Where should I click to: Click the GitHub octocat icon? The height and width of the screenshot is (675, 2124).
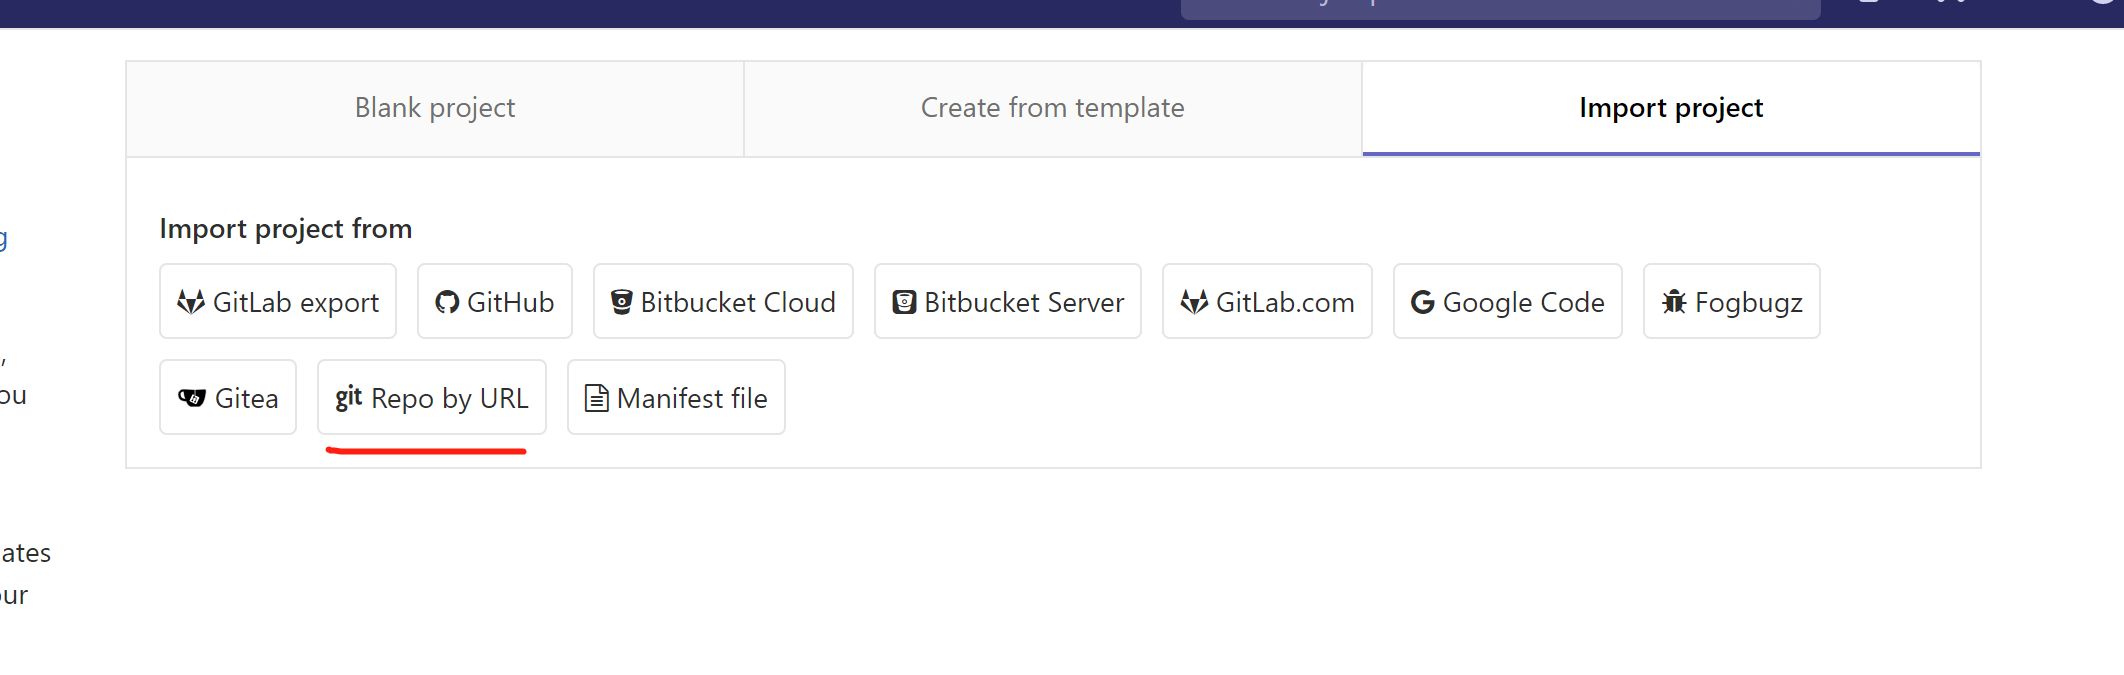[447, 302]
